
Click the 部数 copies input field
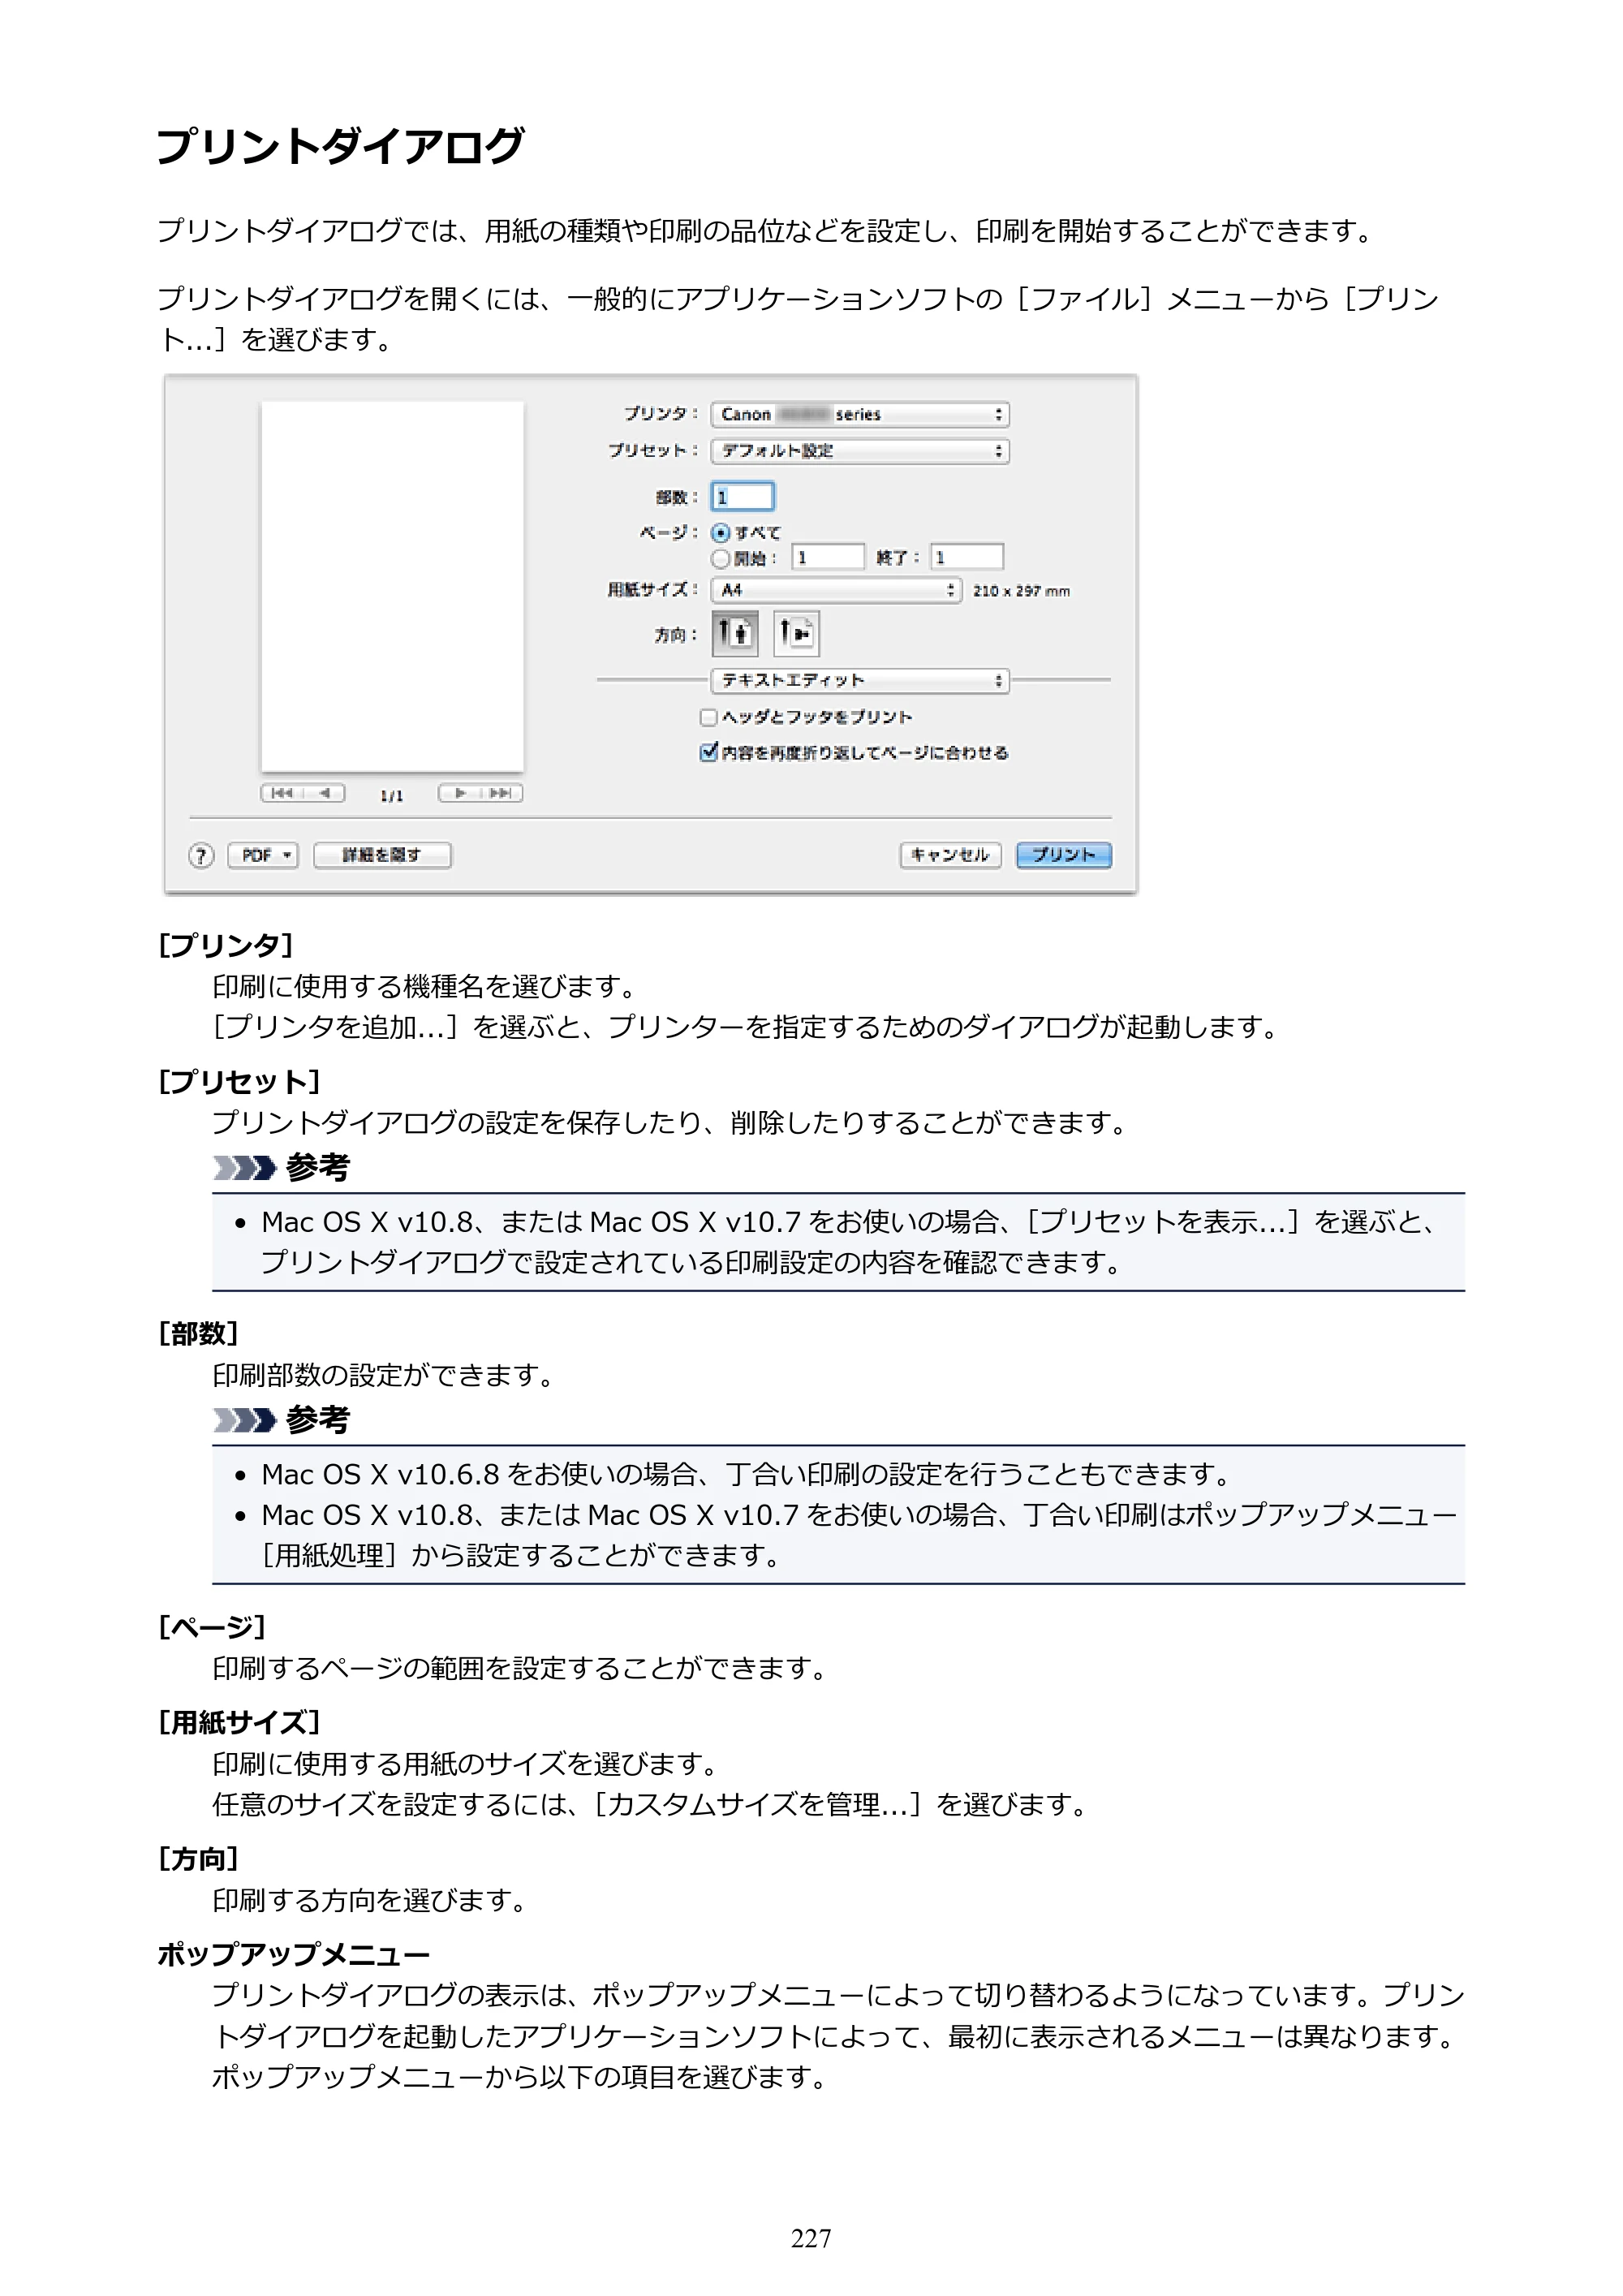tap(743, 497)
